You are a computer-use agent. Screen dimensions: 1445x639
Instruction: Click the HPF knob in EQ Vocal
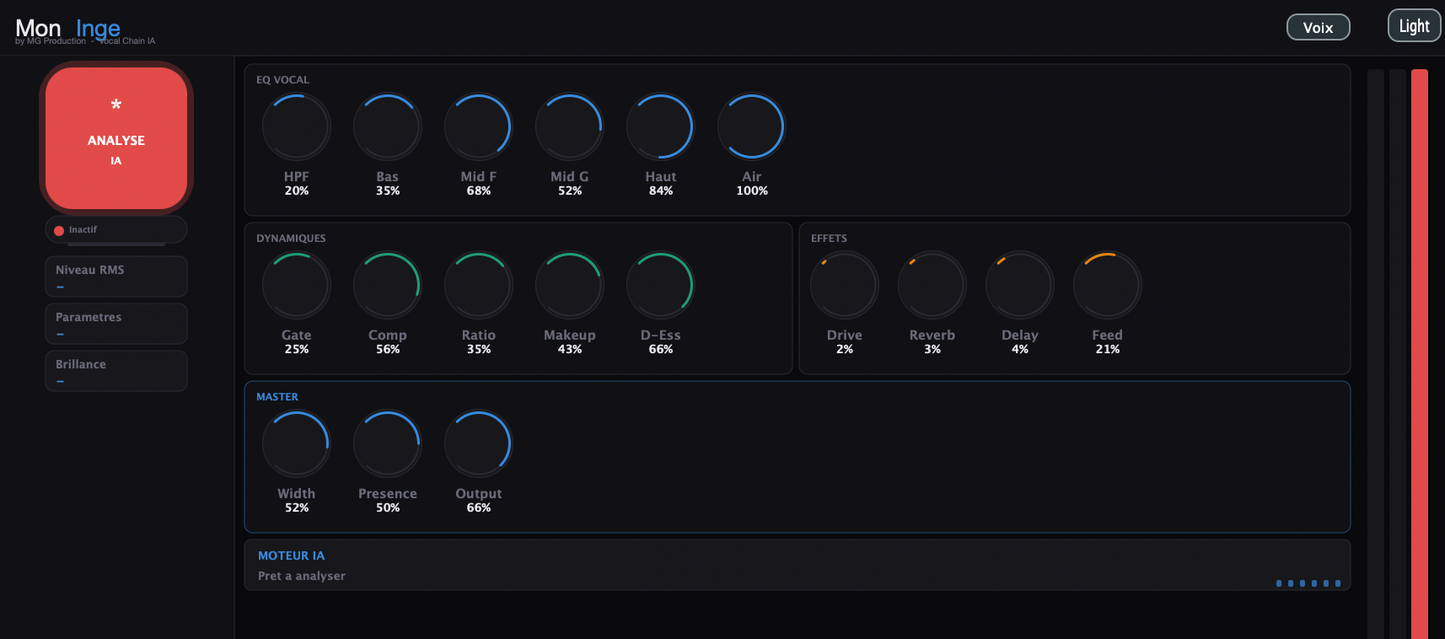[296, 127]
